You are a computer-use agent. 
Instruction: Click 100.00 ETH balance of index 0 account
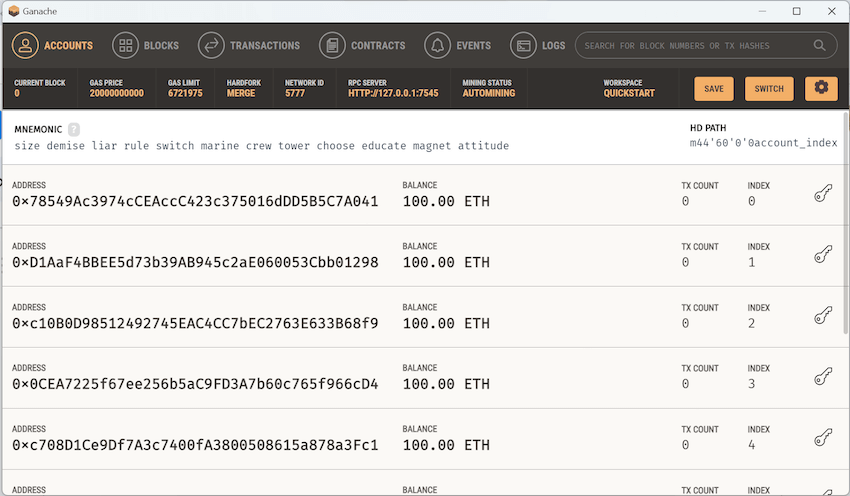point(446,201)
